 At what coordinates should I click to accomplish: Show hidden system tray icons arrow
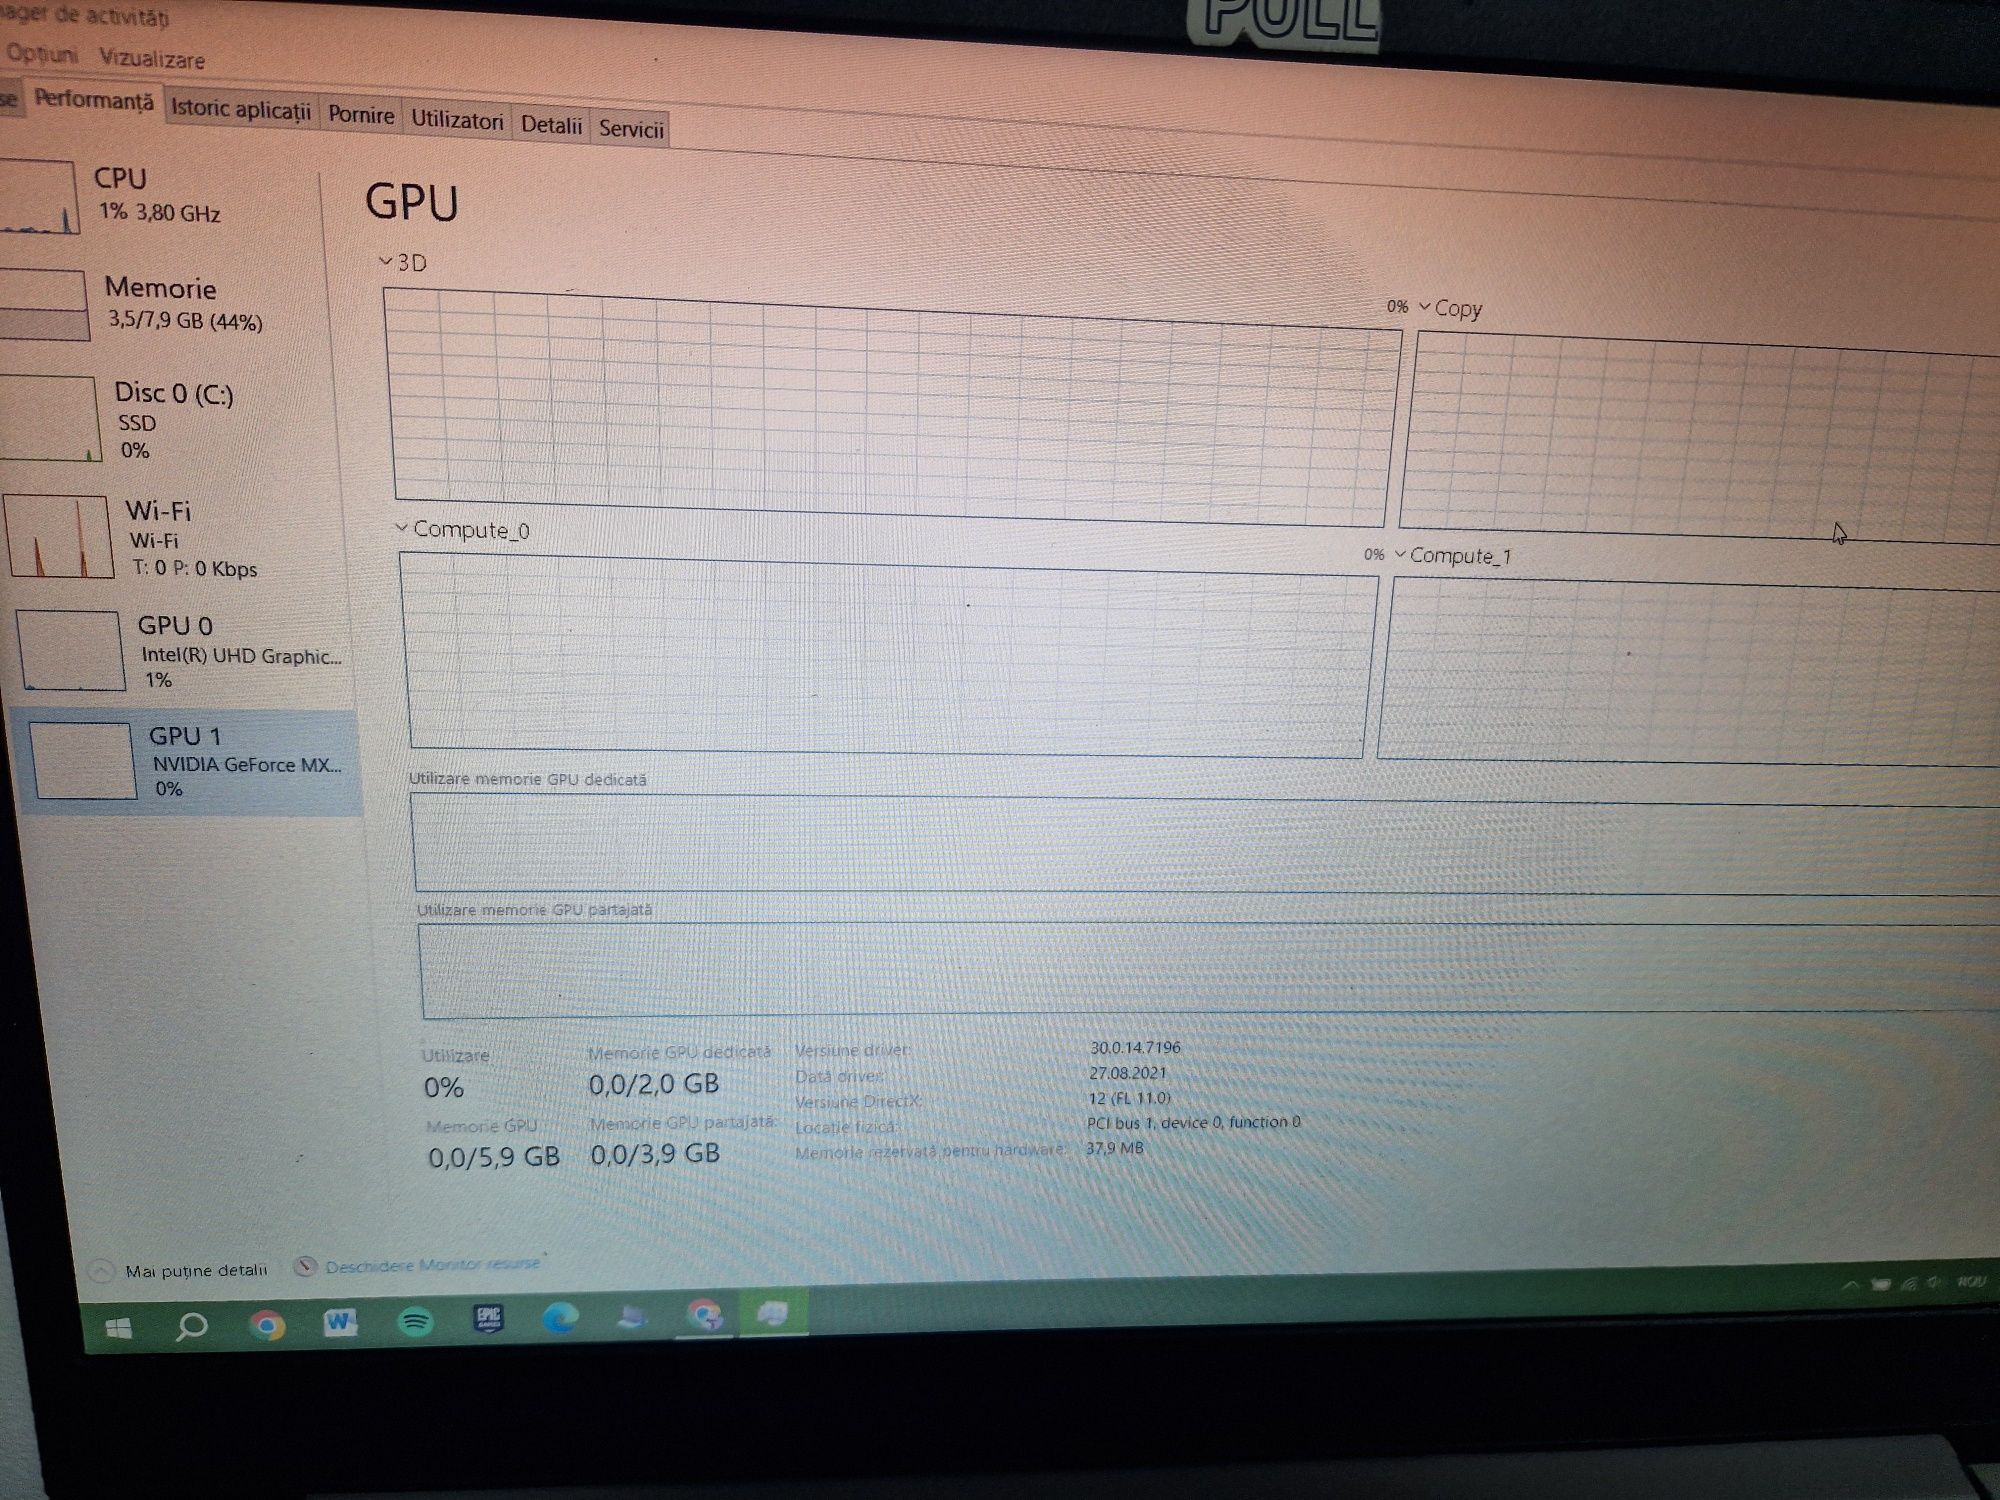(1849, 1286)
